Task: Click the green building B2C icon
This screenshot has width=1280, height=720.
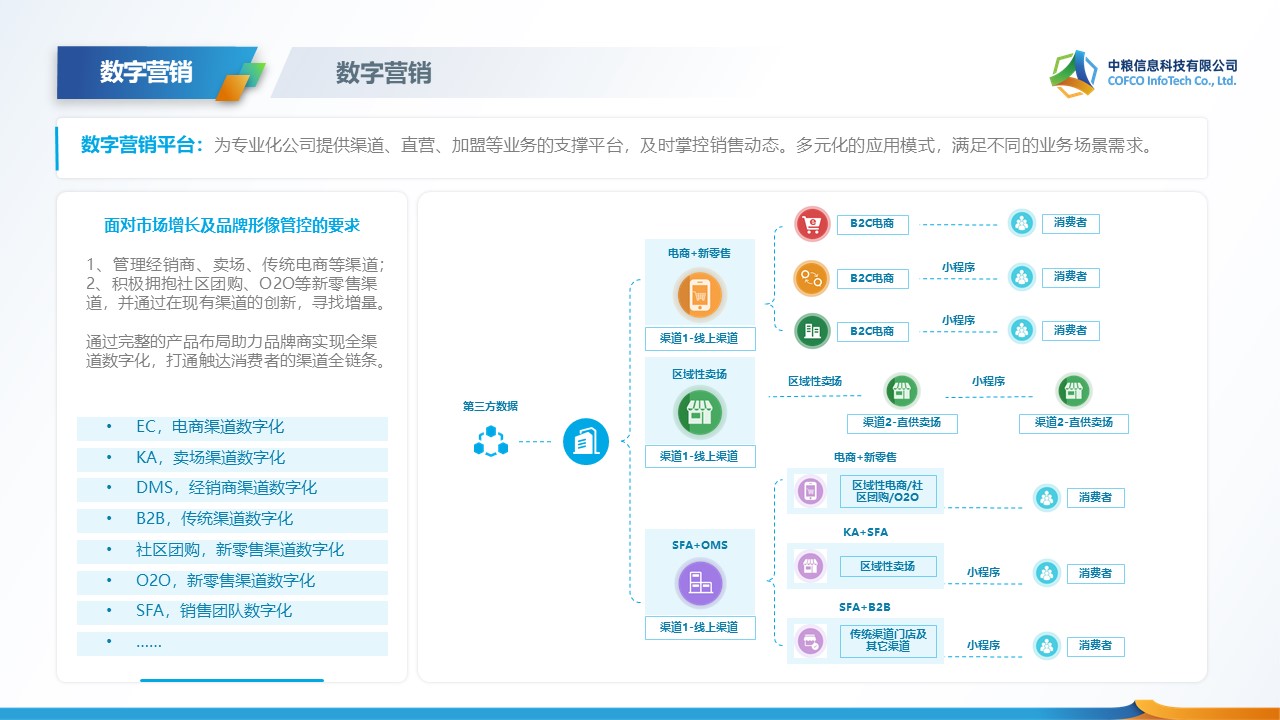Action: point(812,330)
